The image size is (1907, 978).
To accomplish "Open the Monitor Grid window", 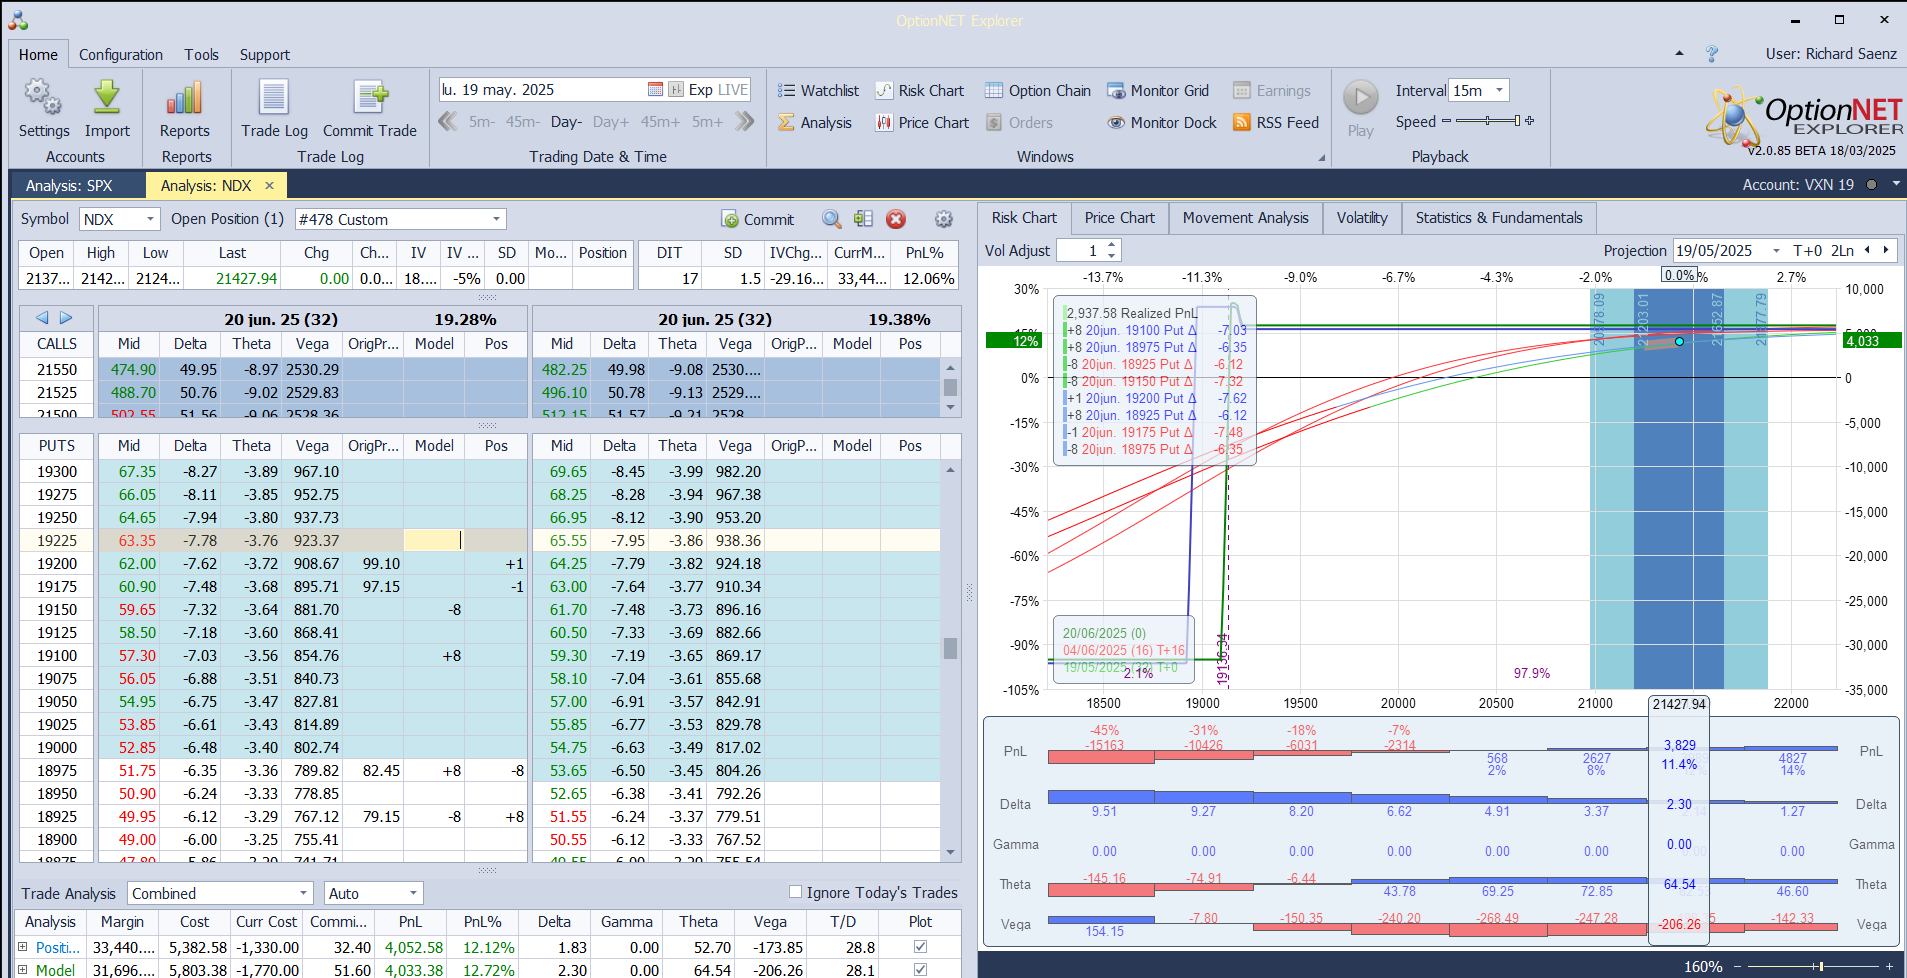I will coord(1158,91).
